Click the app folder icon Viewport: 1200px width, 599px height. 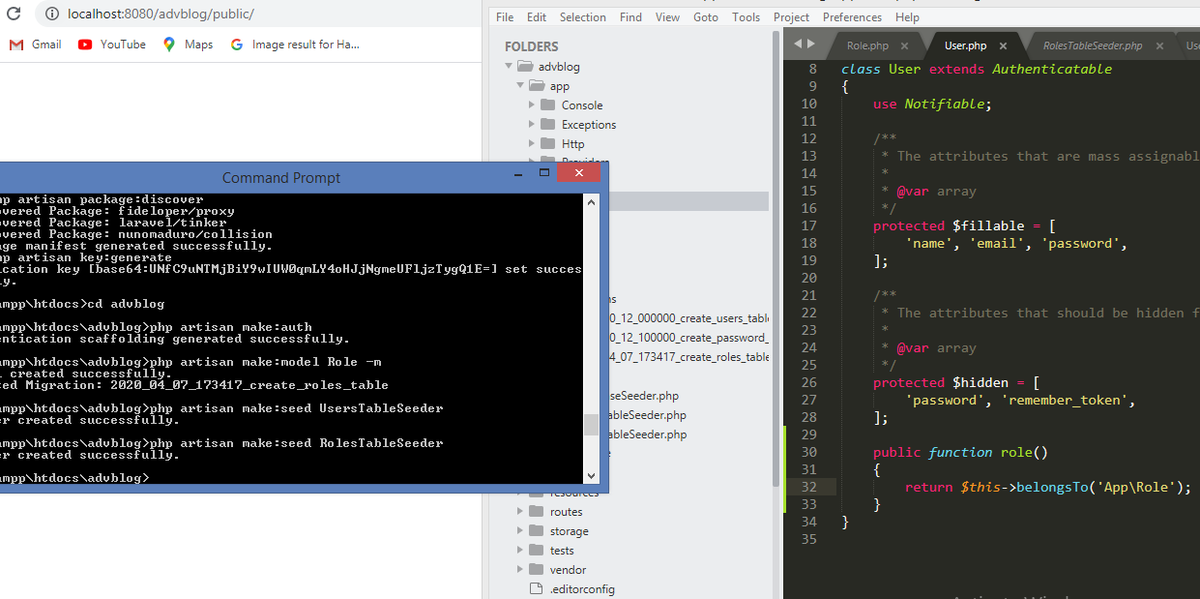[536, 86]
